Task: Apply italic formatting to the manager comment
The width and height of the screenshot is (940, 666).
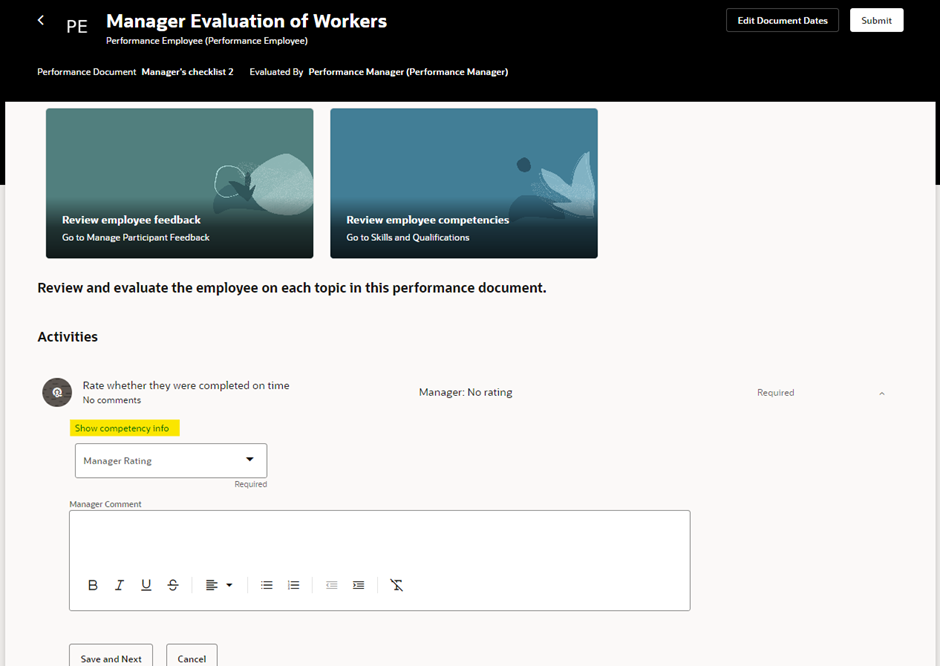Action: click(119, 585)
